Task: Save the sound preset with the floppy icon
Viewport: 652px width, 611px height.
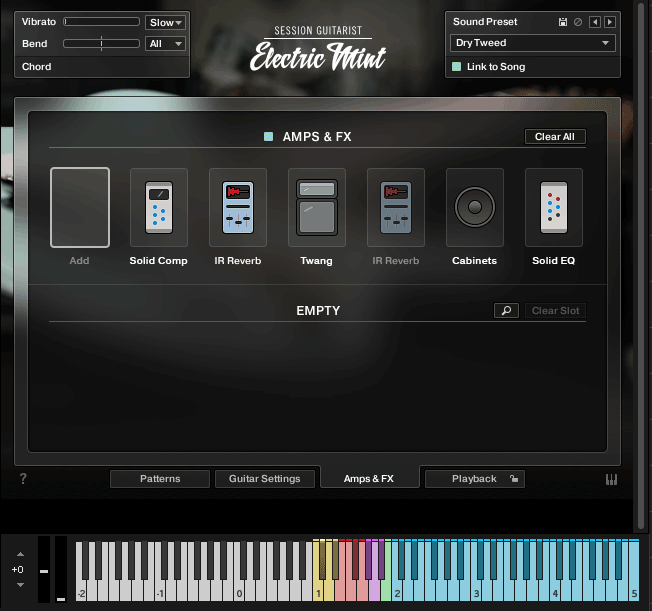Action: (563, 22)
